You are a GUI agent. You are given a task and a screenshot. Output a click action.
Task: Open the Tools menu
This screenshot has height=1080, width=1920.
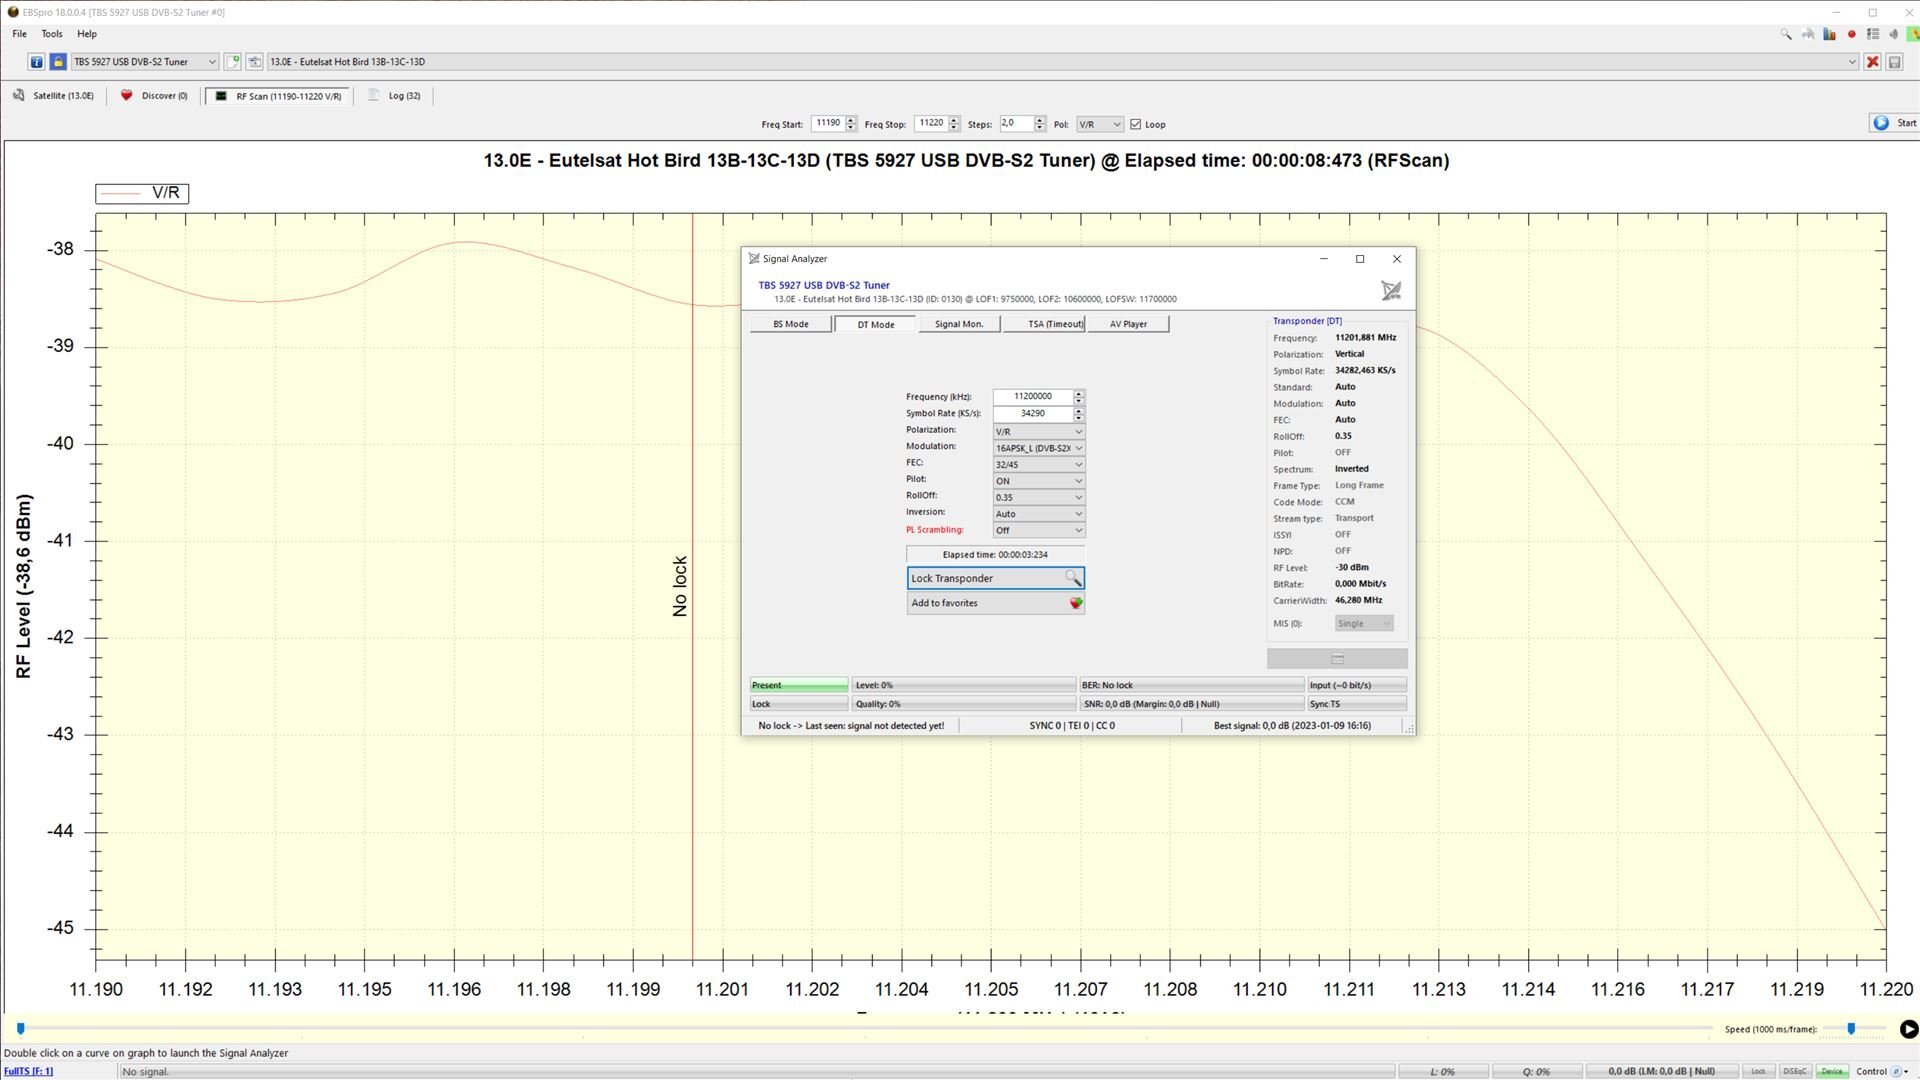(x=51, y=34)
